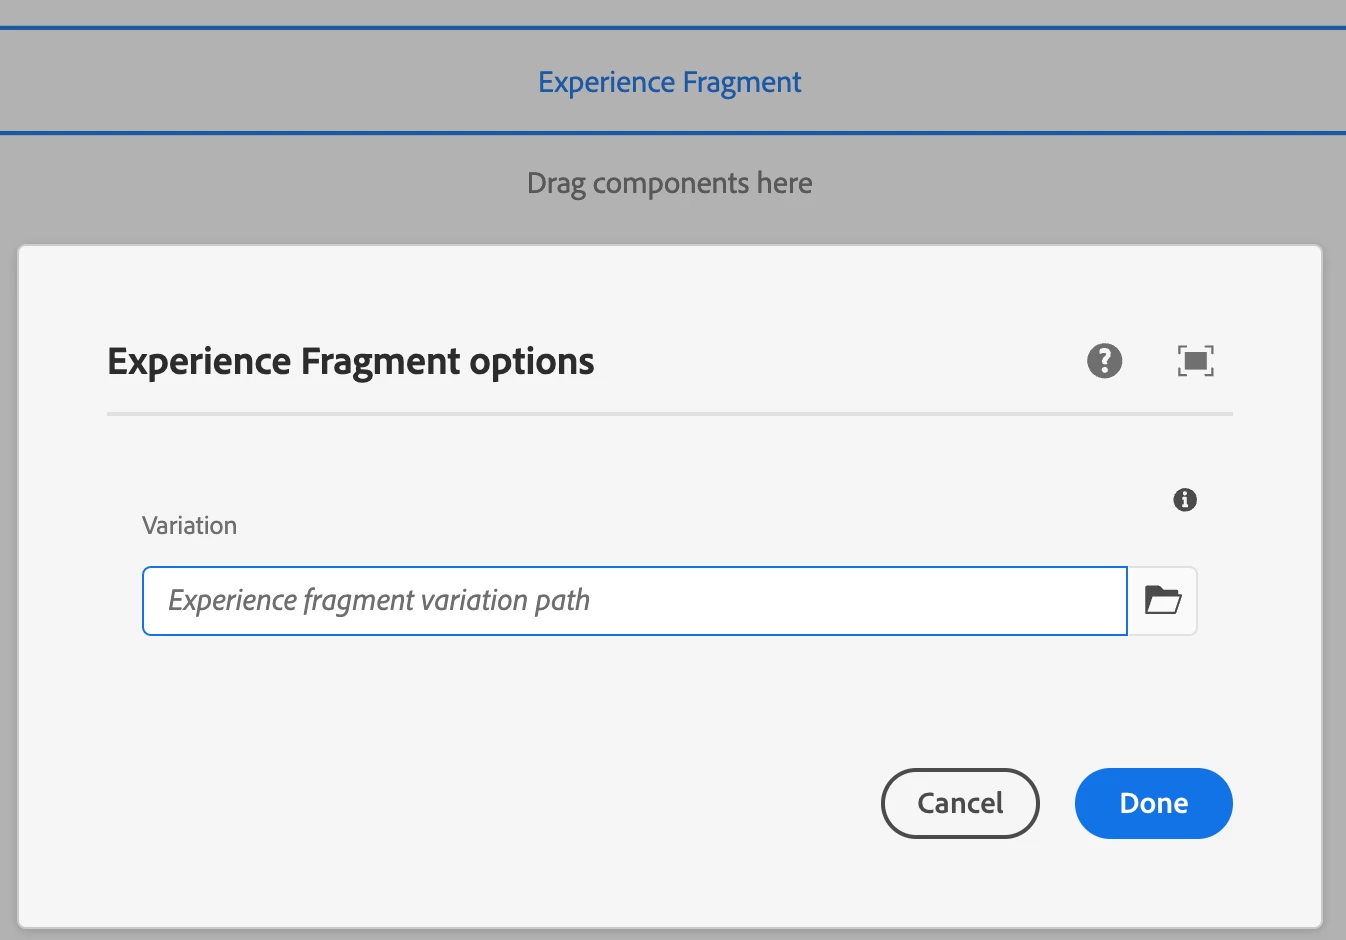
Task: Focus the "Experience fragment variation path" textbox
Action: (634, 601)
